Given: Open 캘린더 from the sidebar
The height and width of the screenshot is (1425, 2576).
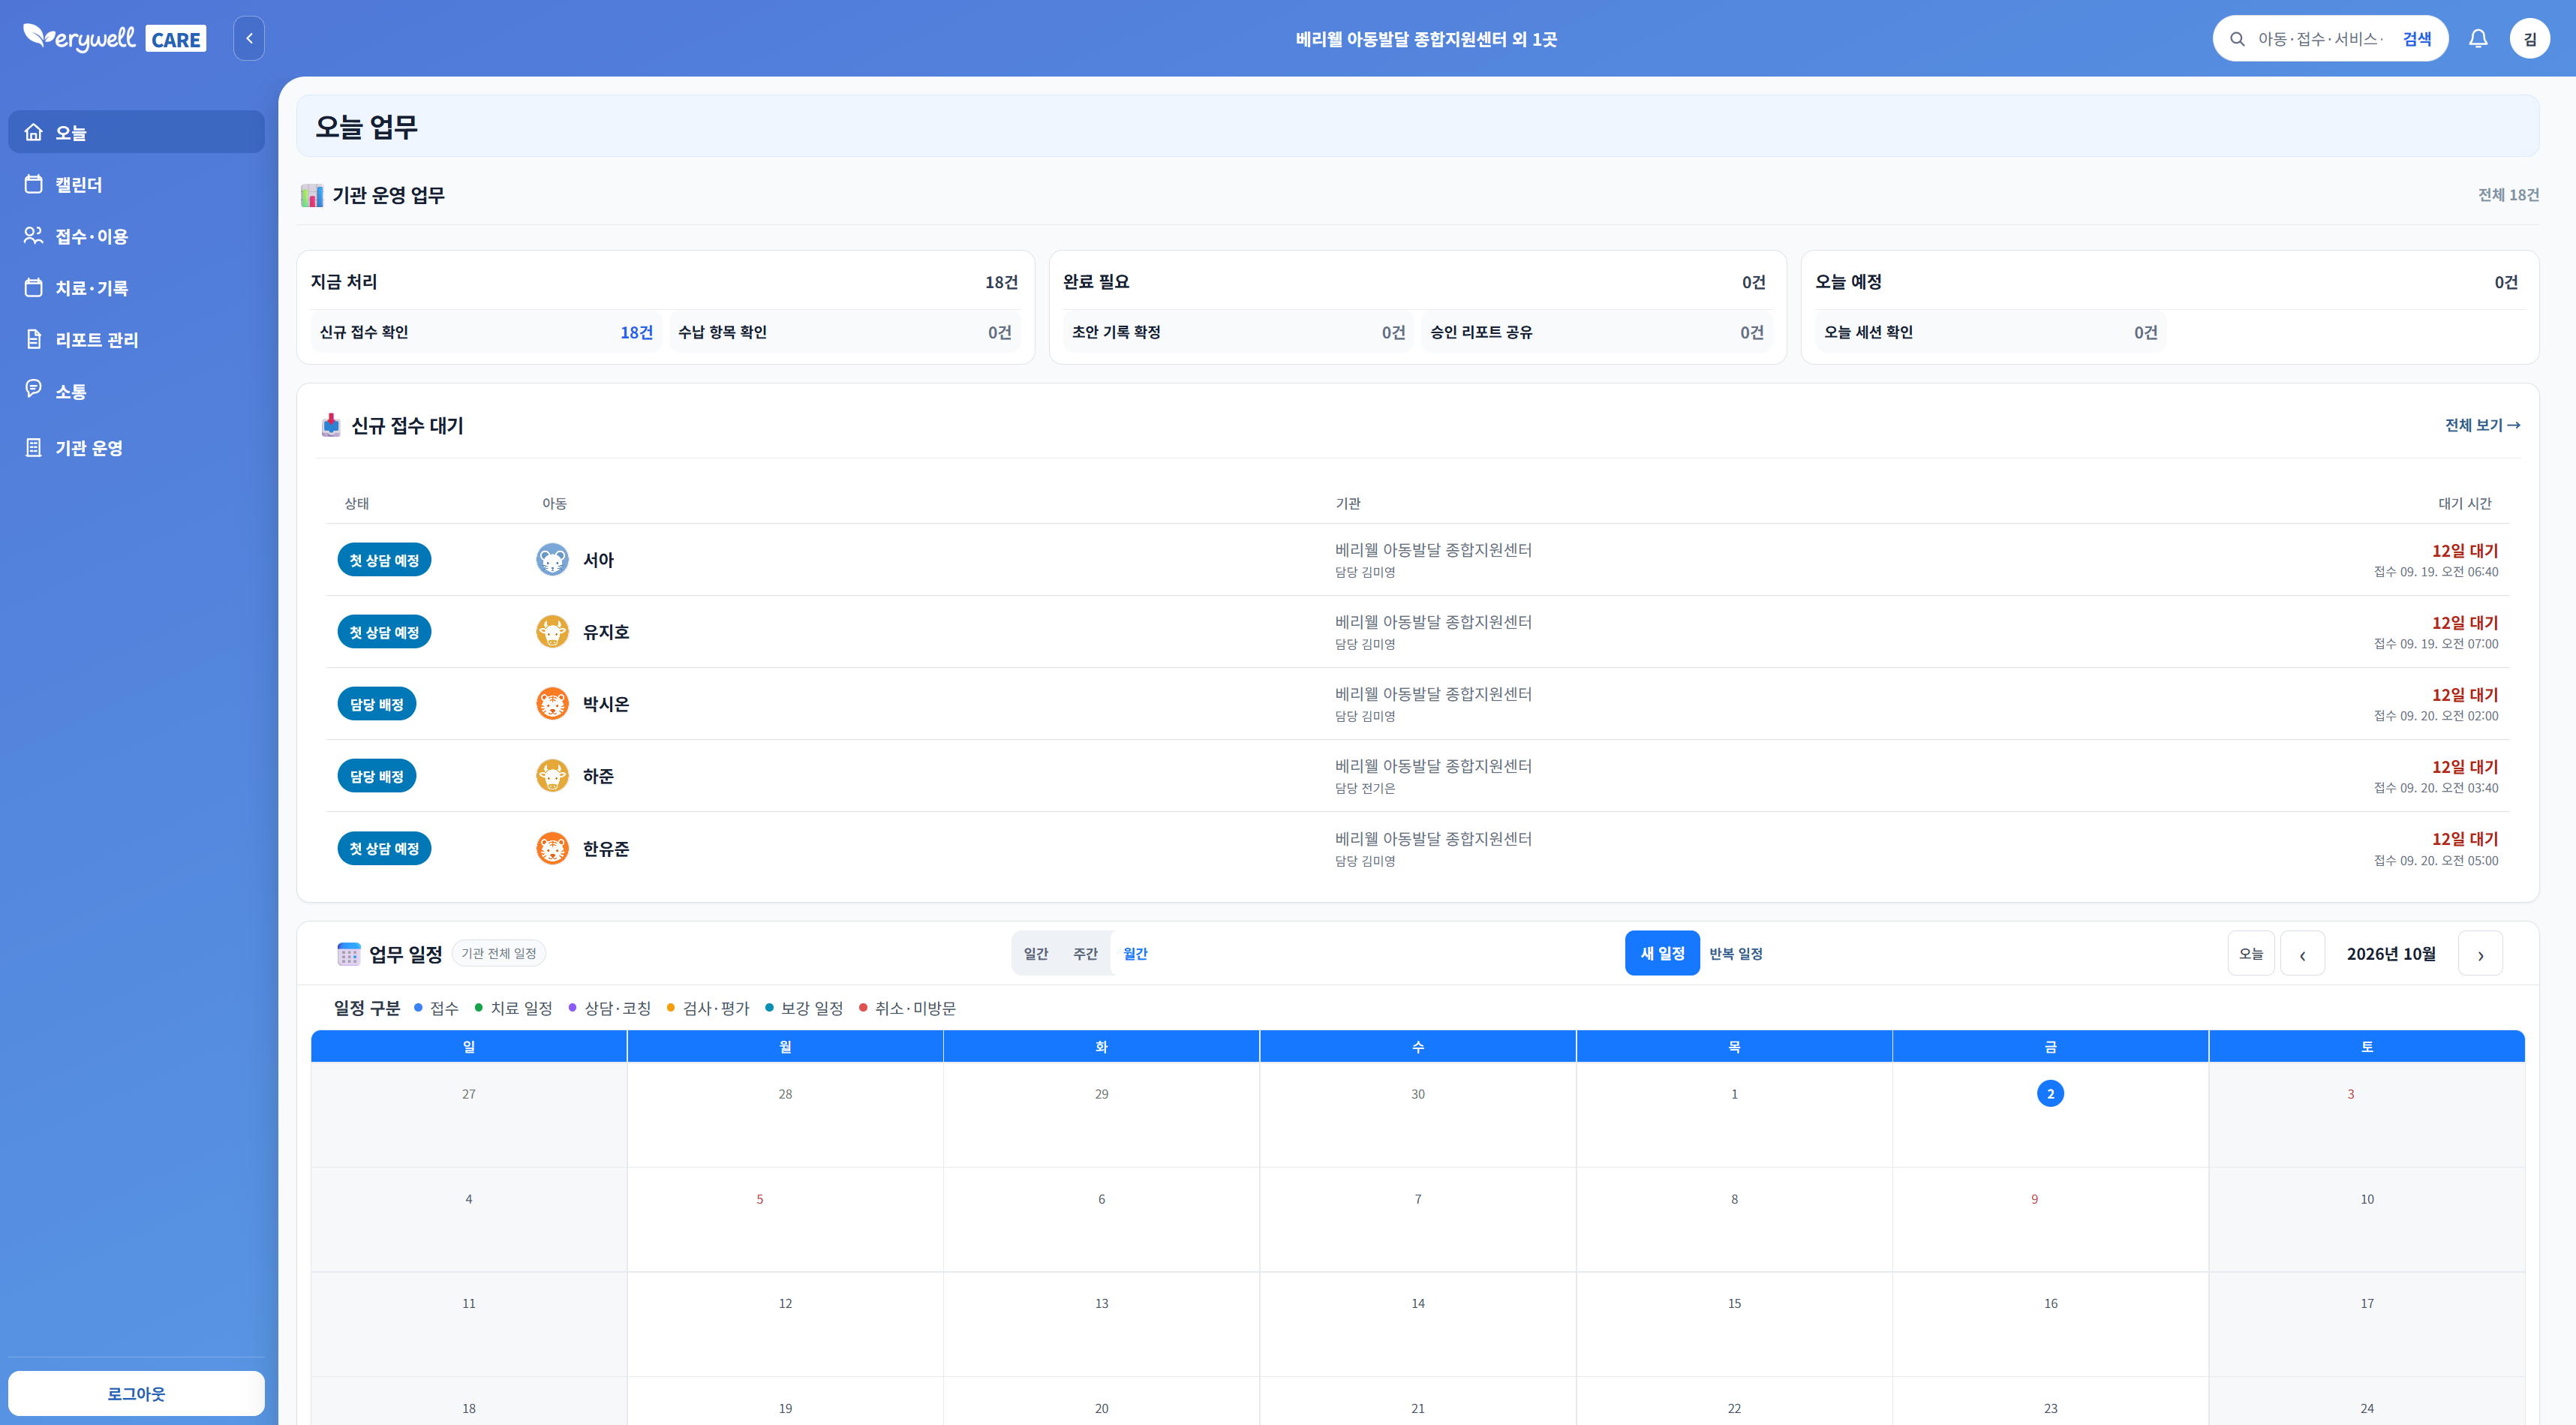Looking at the screenshot, I should click(136, 184).
